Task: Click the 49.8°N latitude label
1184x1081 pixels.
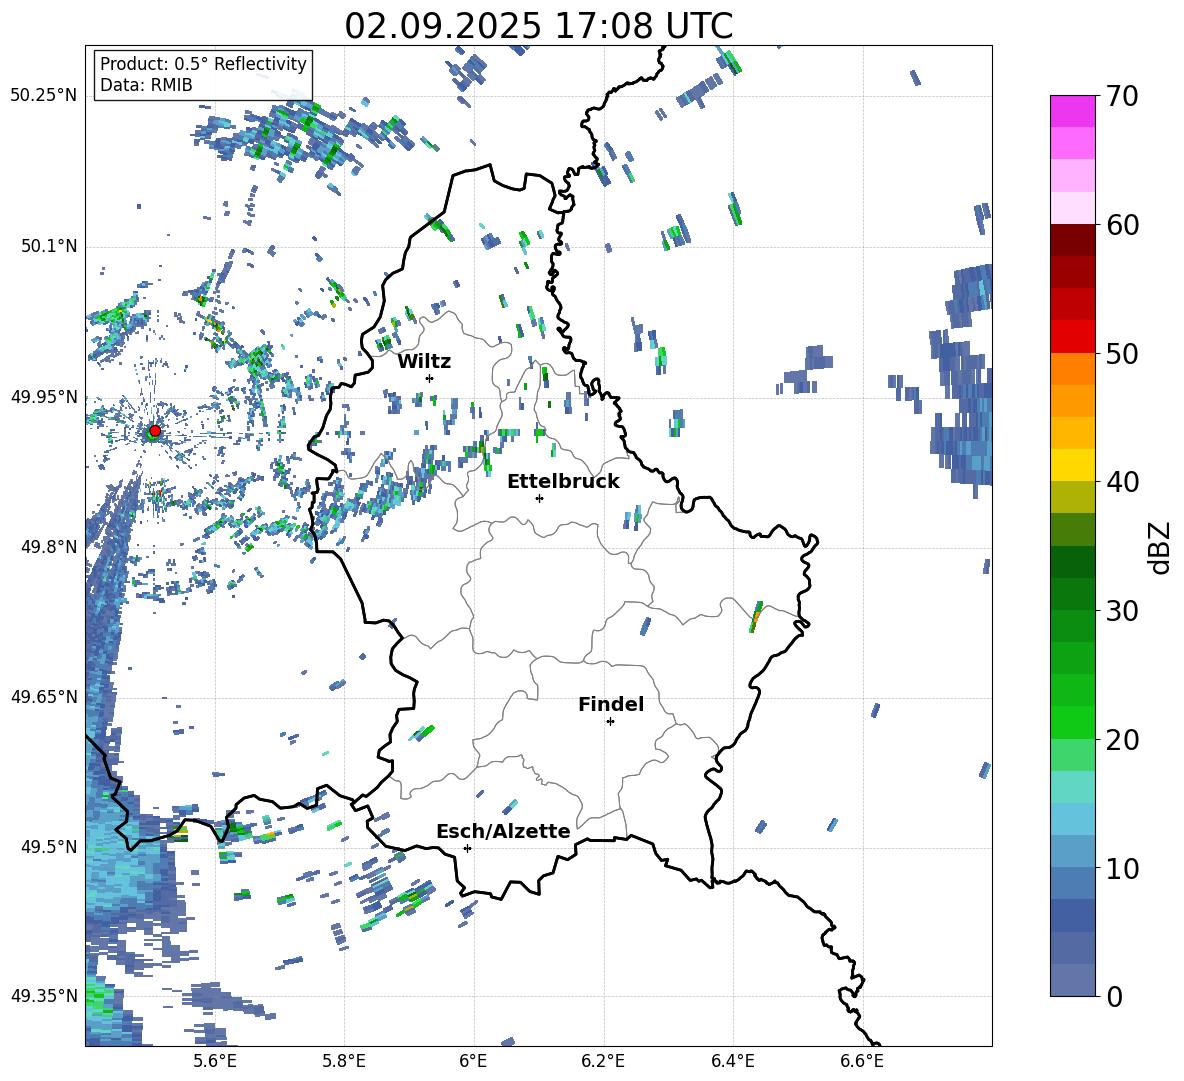Action: click(x=48, y=547)
